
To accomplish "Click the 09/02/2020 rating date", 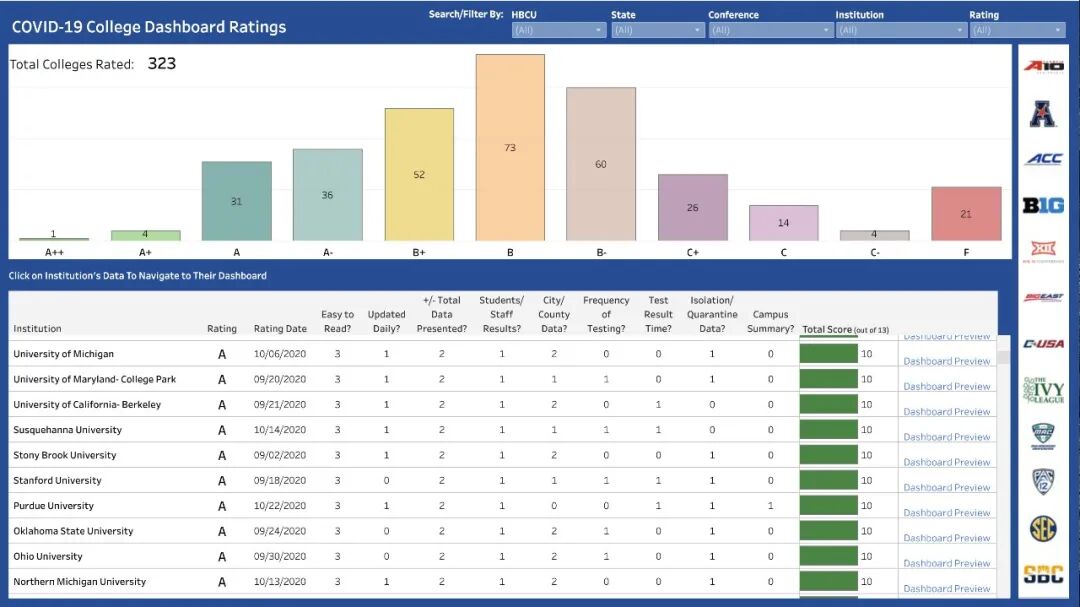I will coord(280,455).
